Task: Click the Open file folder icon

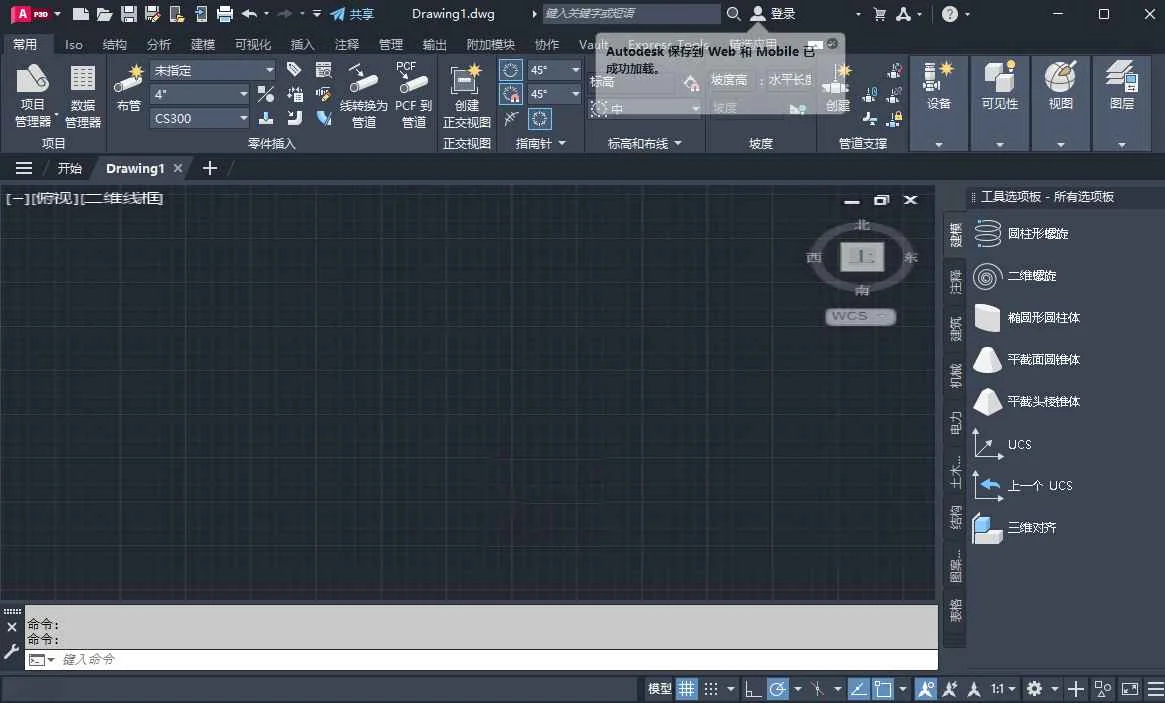Action: (x=105, y=13)
